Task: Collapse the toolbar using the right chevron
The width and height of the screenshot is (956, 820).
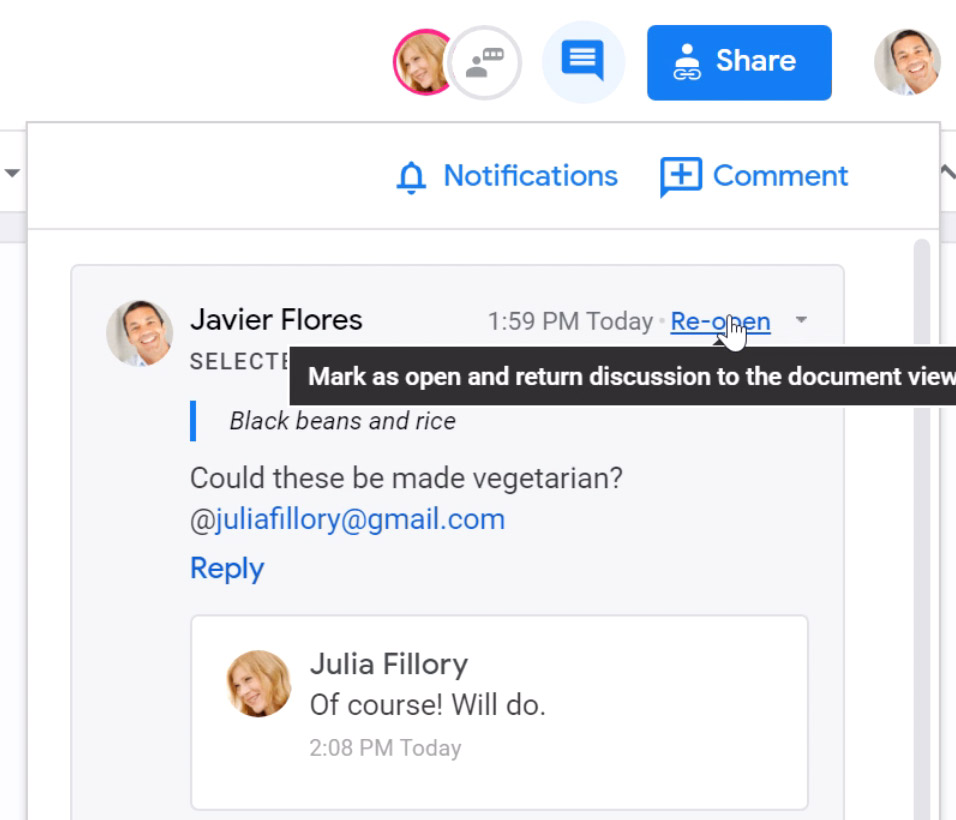Action: coord(947,172)
